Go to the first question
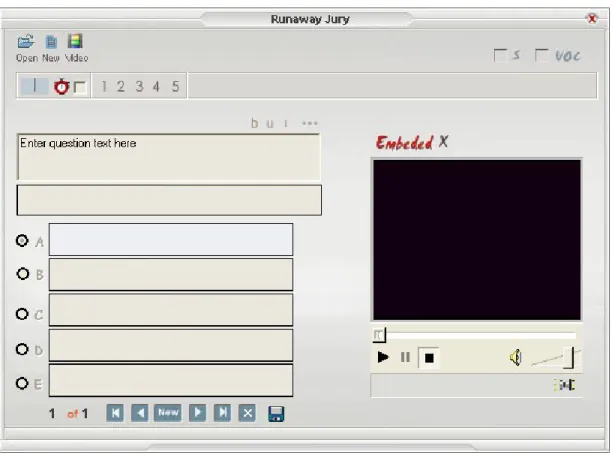The height and width of the screenshot is (455, 615). [x=115, y=413]
